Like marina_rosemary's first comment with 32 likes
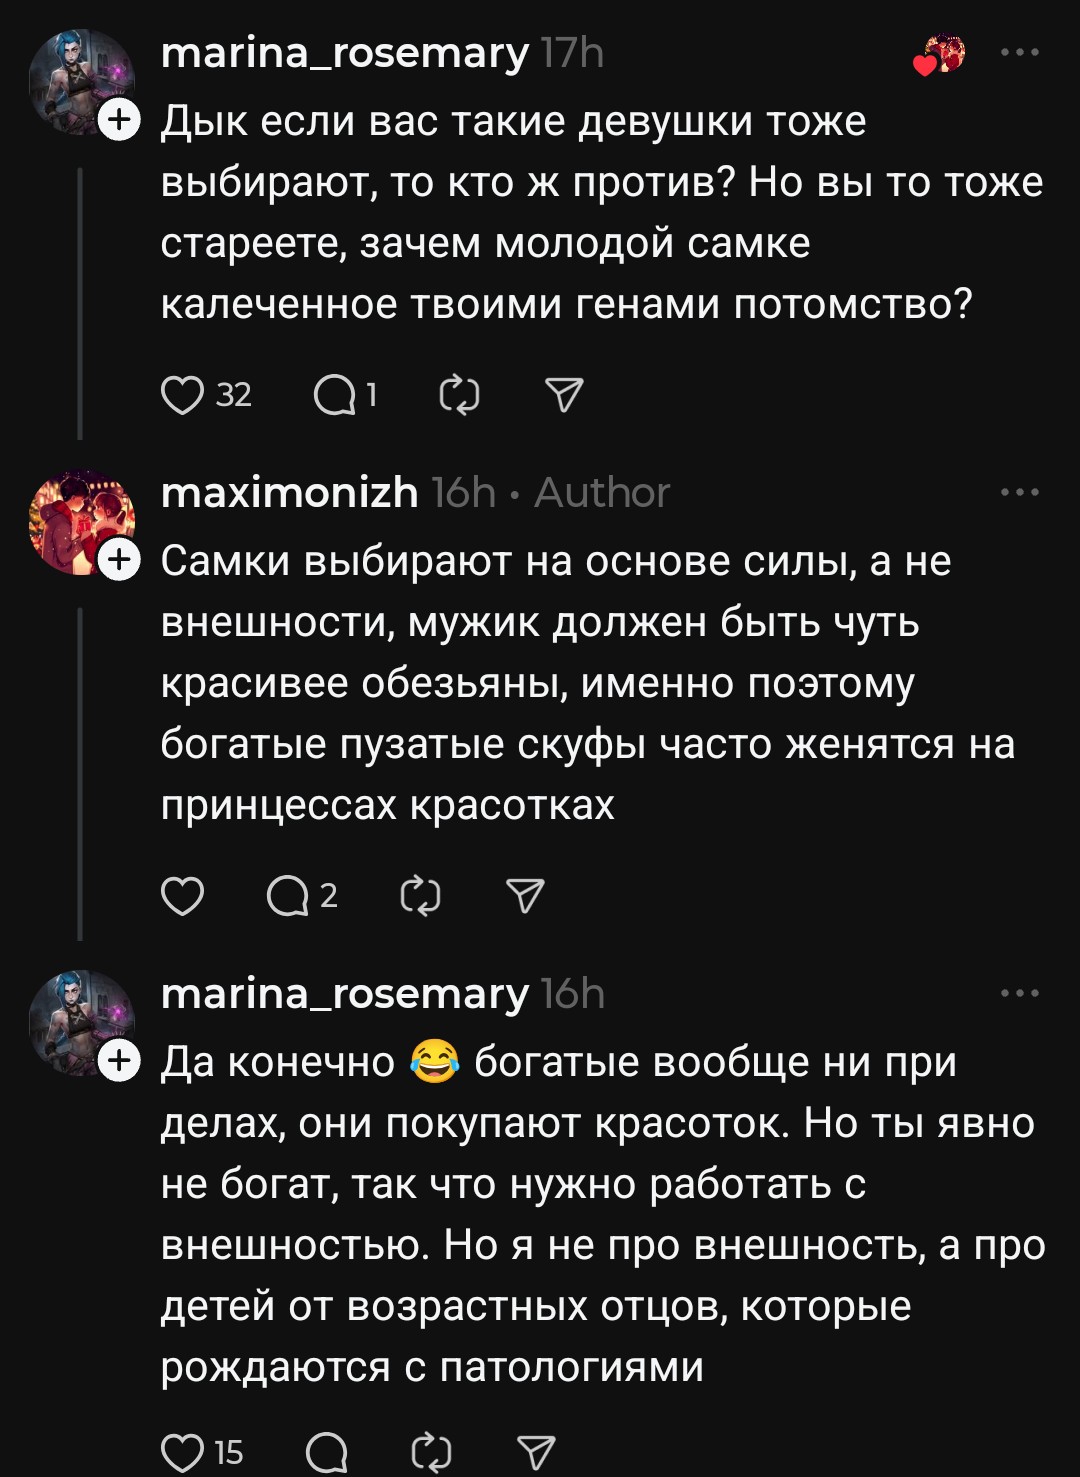Image resolution: width=1080 pixels, height=1477 pixels. pyautogui.click(x=183, y=396)
